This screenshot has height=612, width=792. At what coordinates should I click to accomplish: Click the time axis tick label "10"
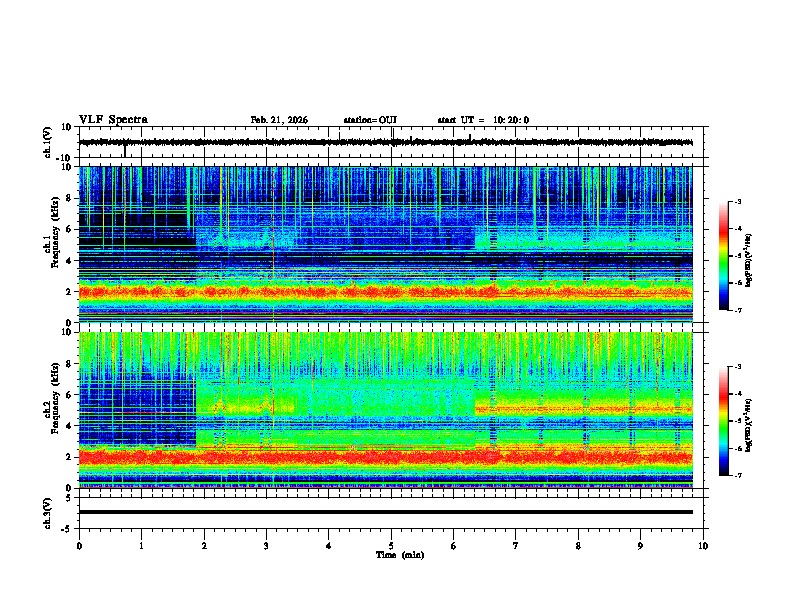point(703,546)
